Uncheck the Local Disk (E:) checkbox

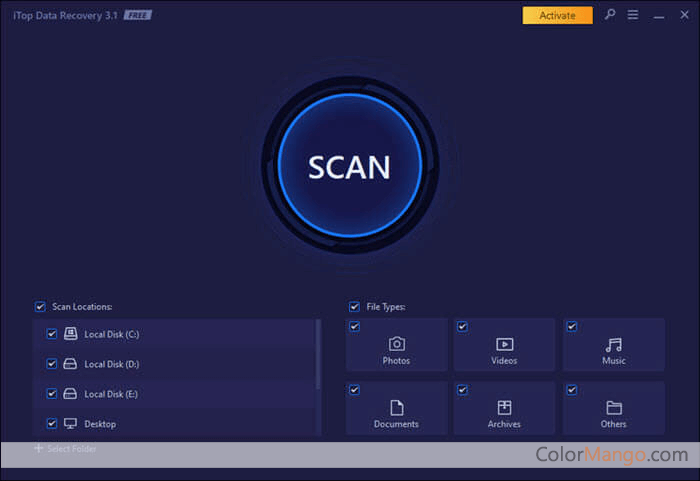pos(52,394)
